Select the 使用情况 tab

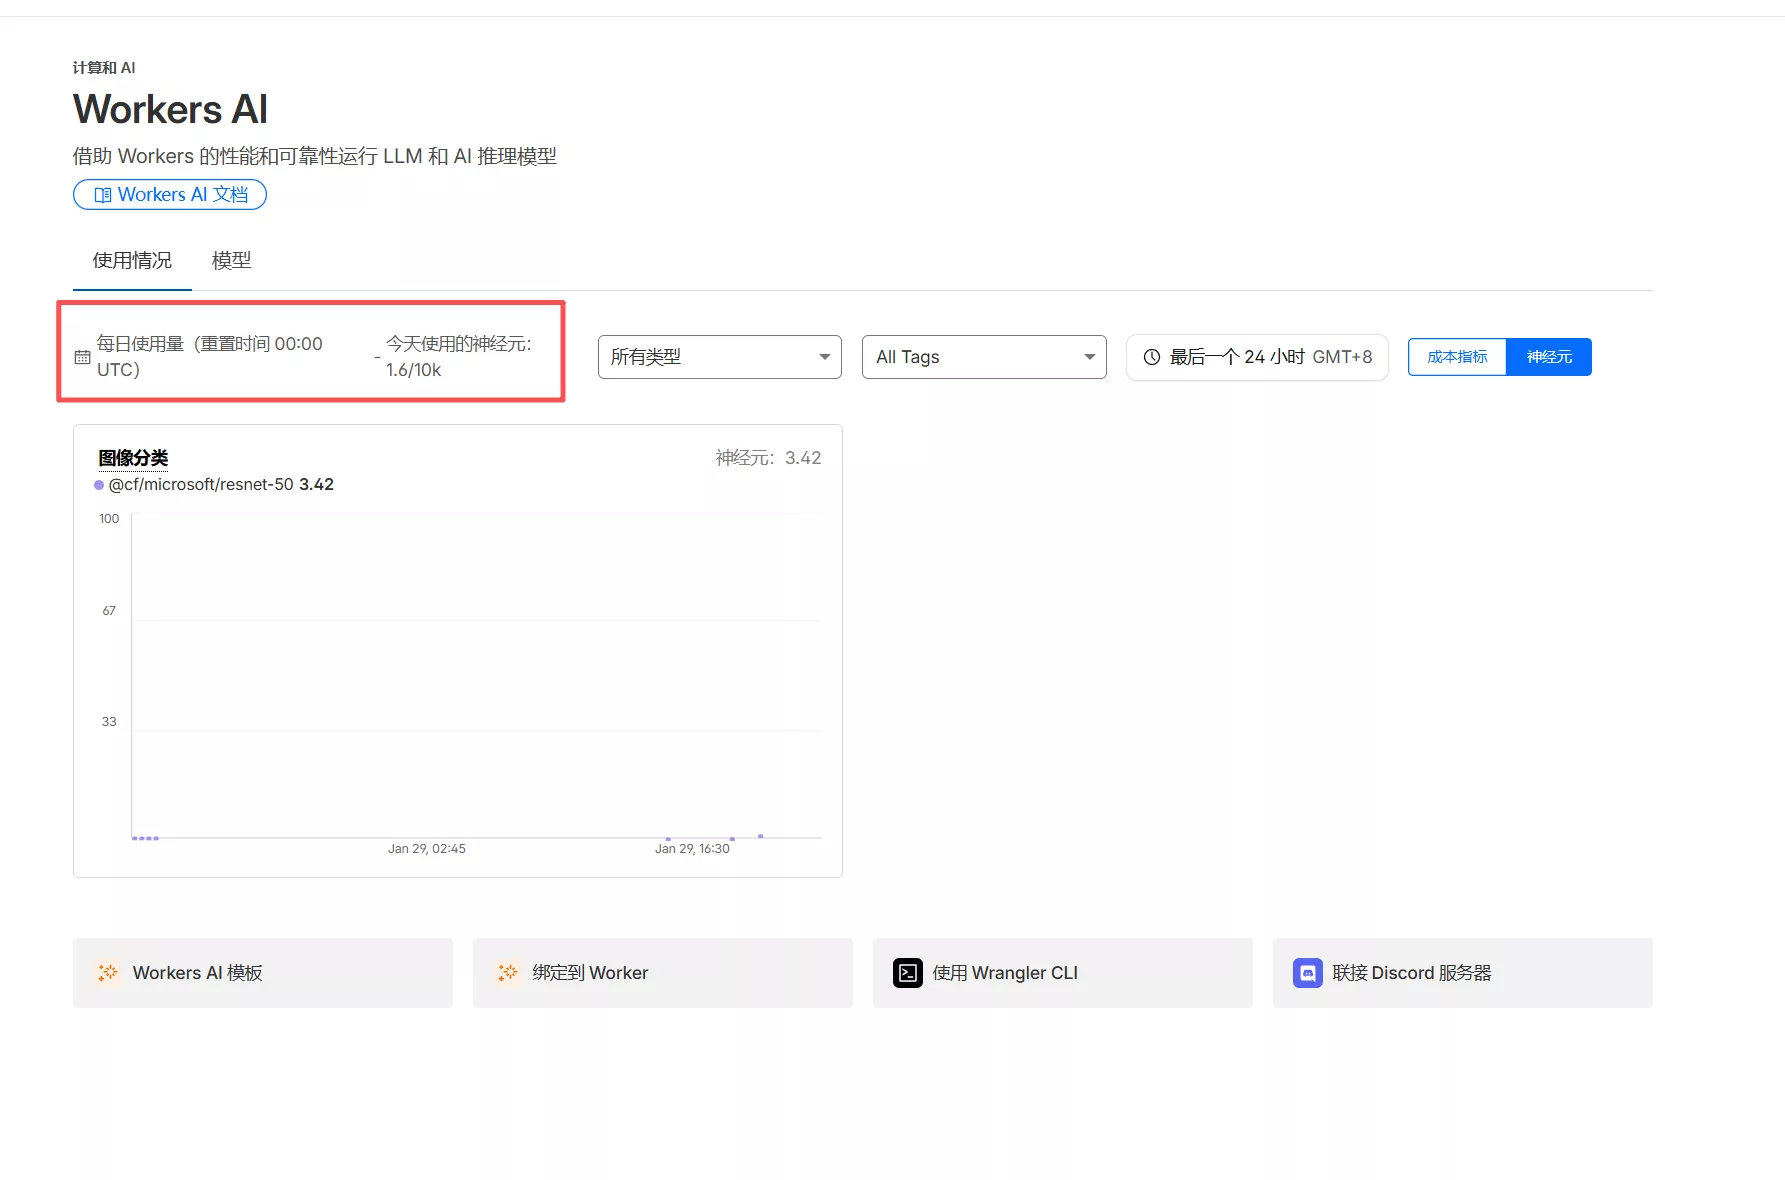point(131,260)
